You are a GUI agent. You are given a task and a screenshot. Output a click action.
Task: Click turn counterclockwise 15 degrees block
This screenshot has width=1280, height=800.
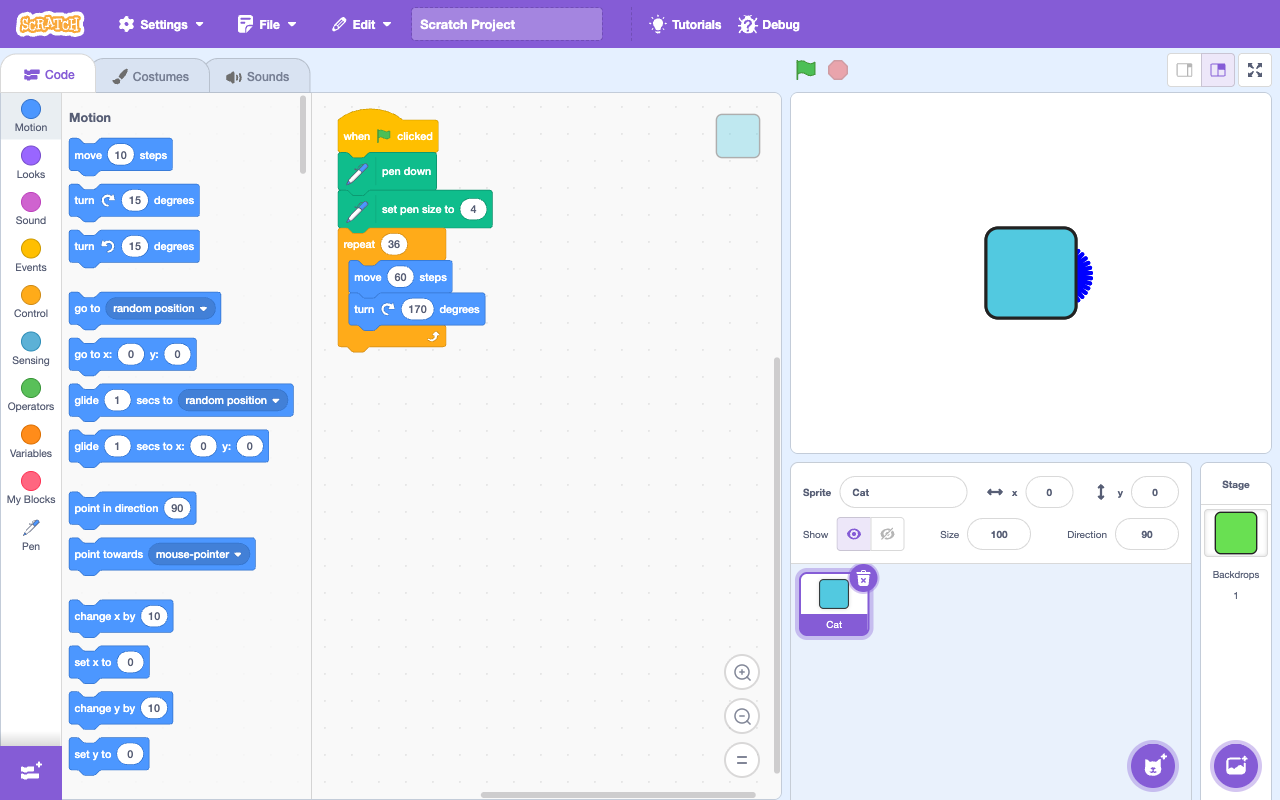pyautogui.click(x=134, y=246)
